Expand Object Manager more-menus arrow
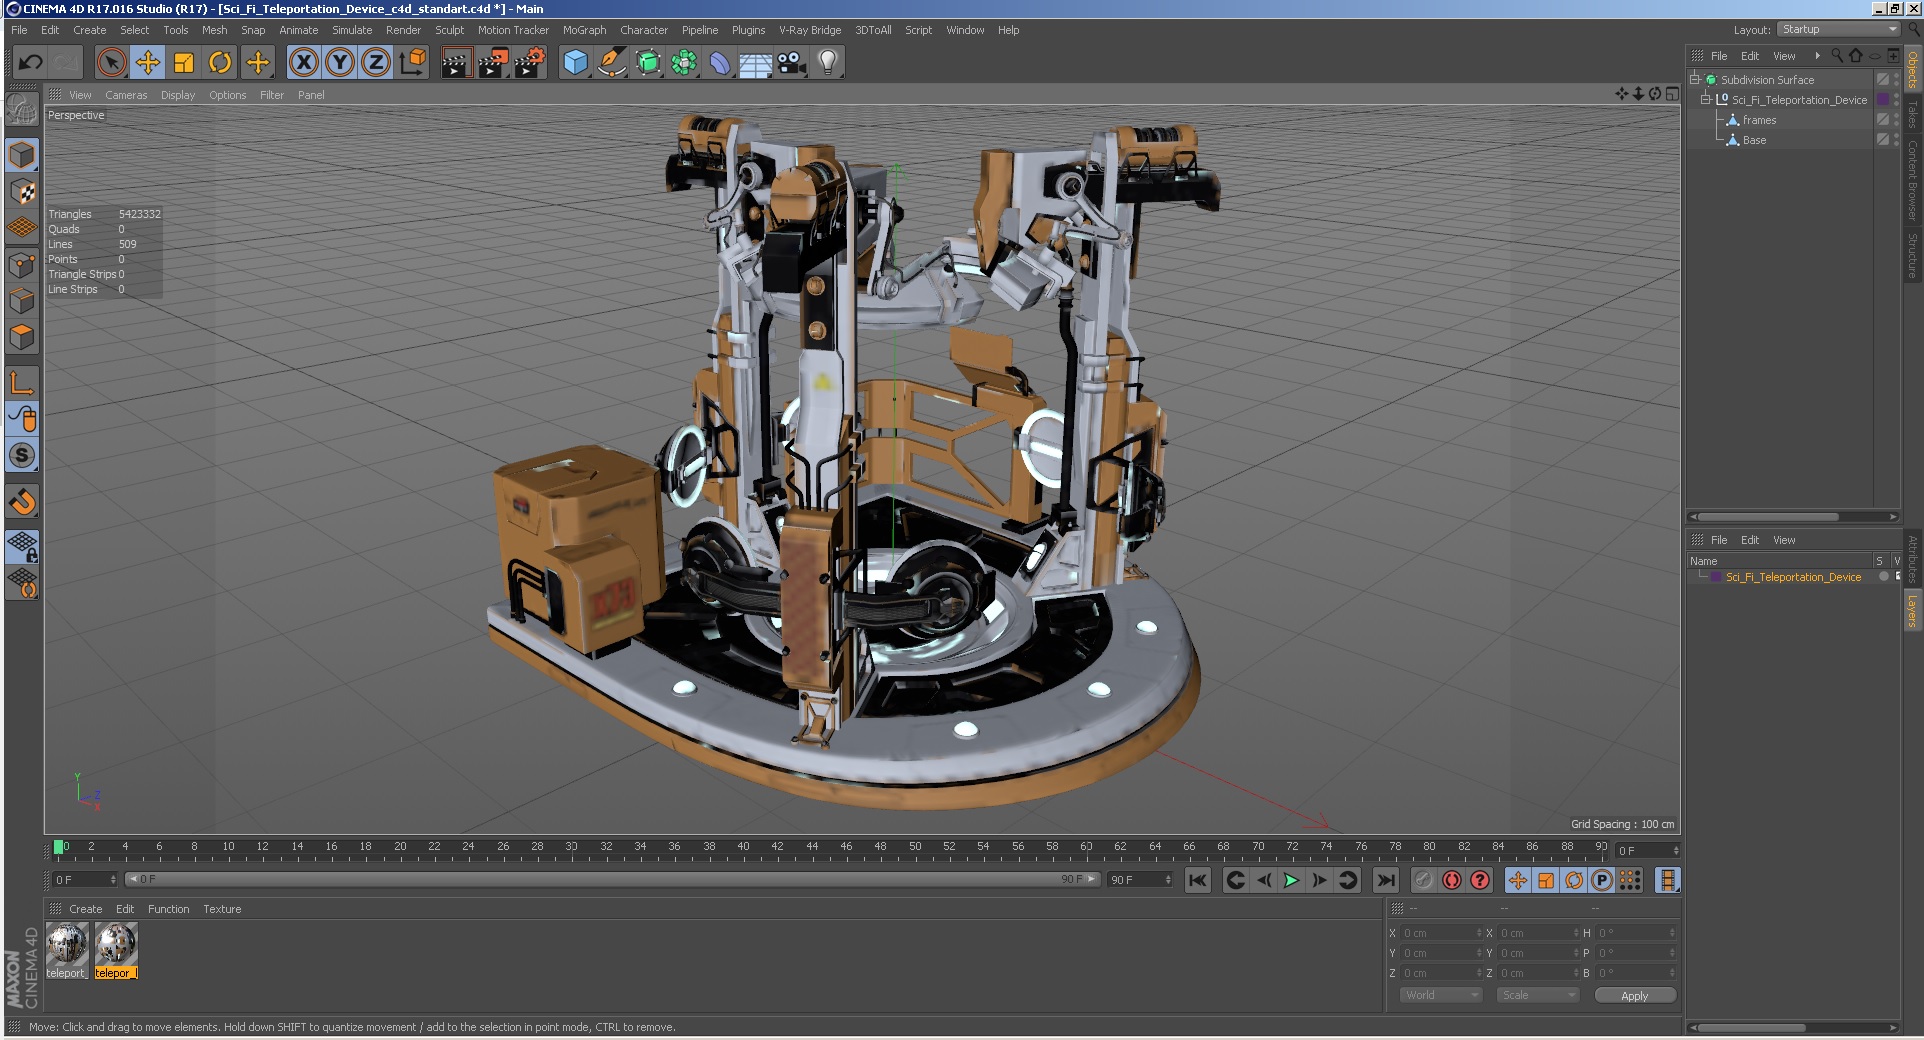The image size is (1924, 1040). pos(1817,56)
